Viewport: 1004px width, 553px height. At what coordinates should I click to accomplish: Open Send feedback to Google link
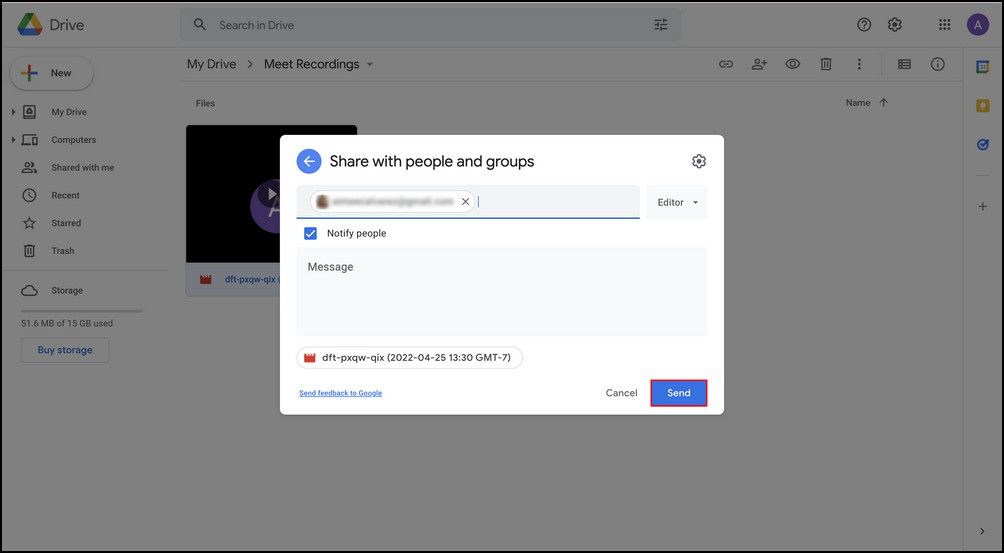point(341,393)
